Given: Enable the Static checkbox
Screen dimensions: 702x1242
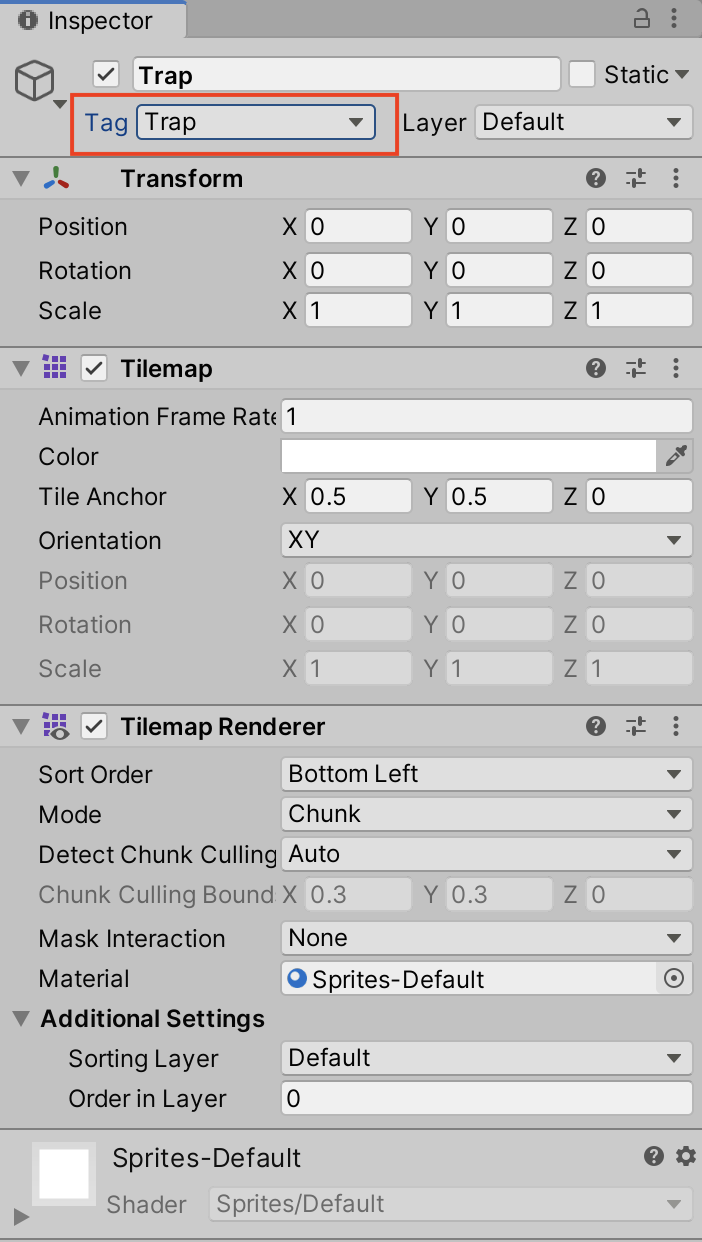Looking at the screenshot, I should (582, 75).
